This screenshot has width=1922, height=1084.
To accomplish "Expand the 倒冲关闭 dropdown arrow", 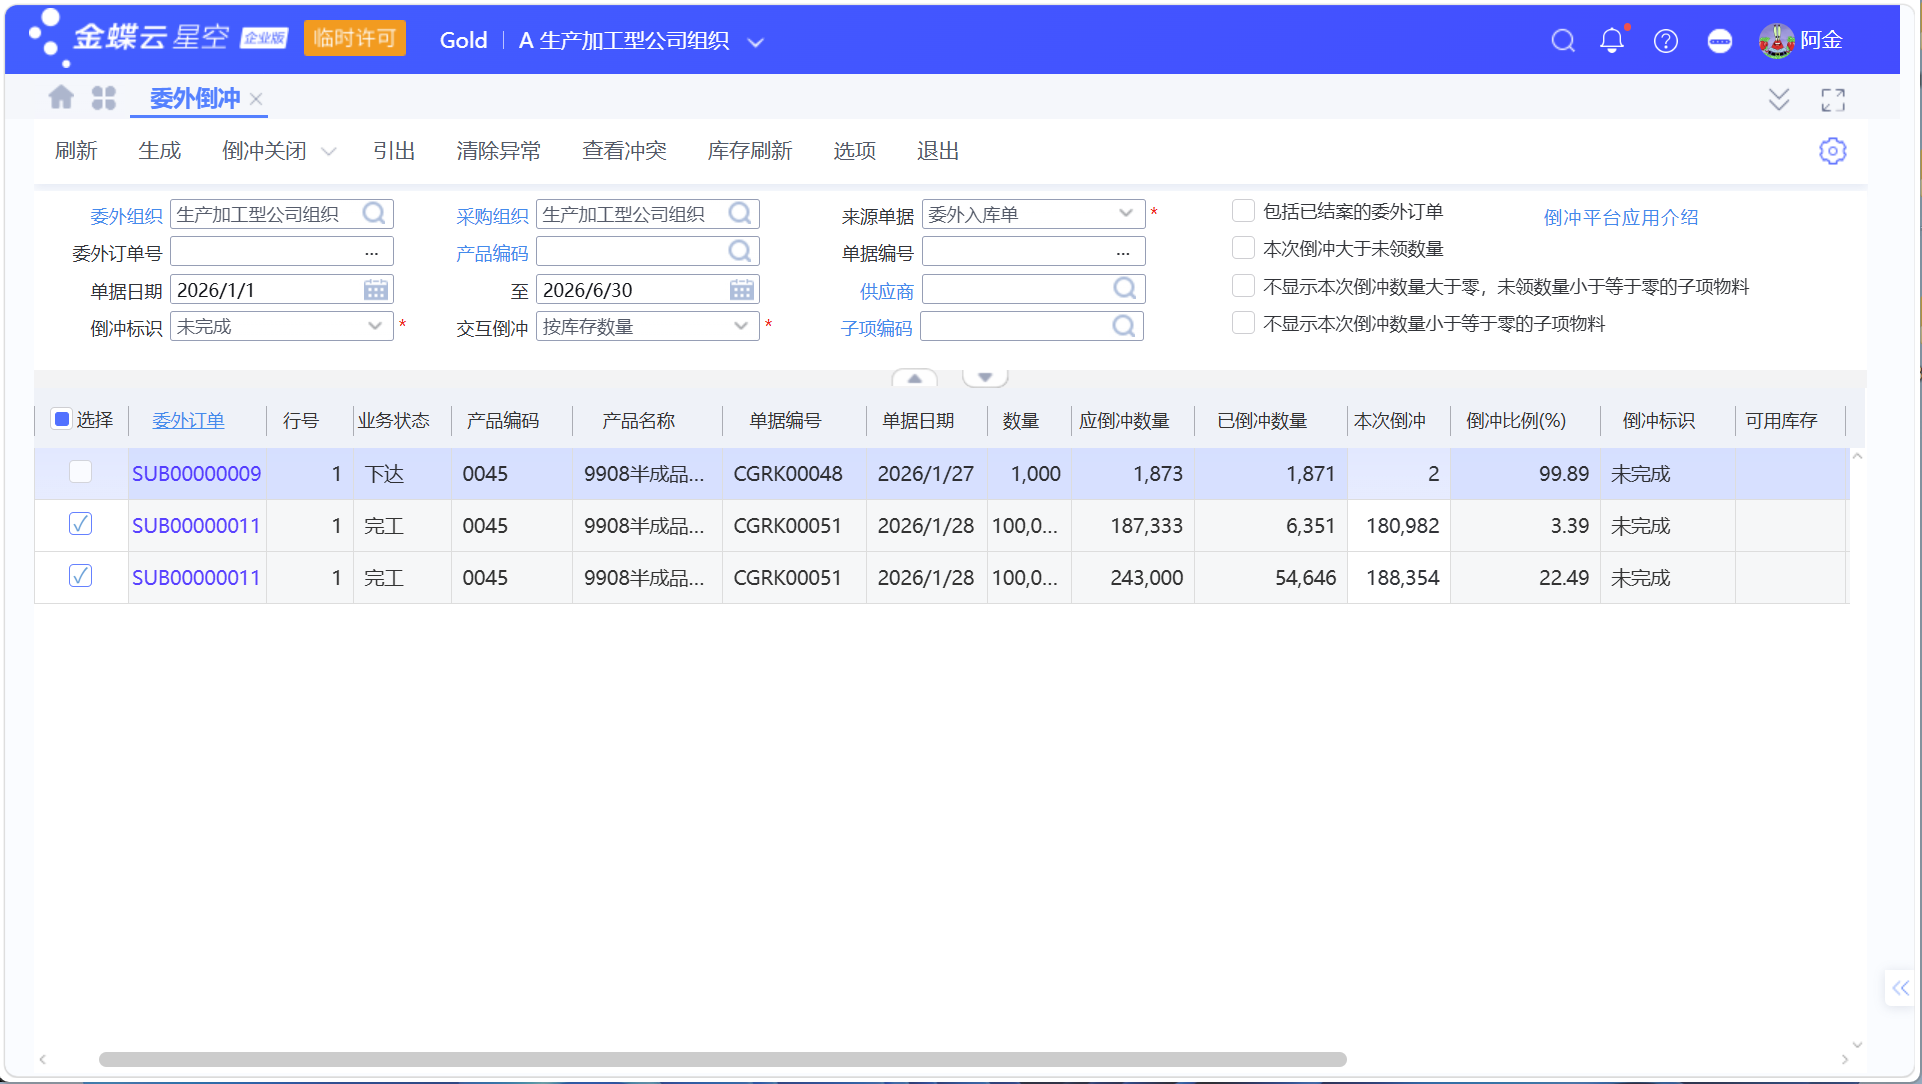I will (x=329, y=151).
